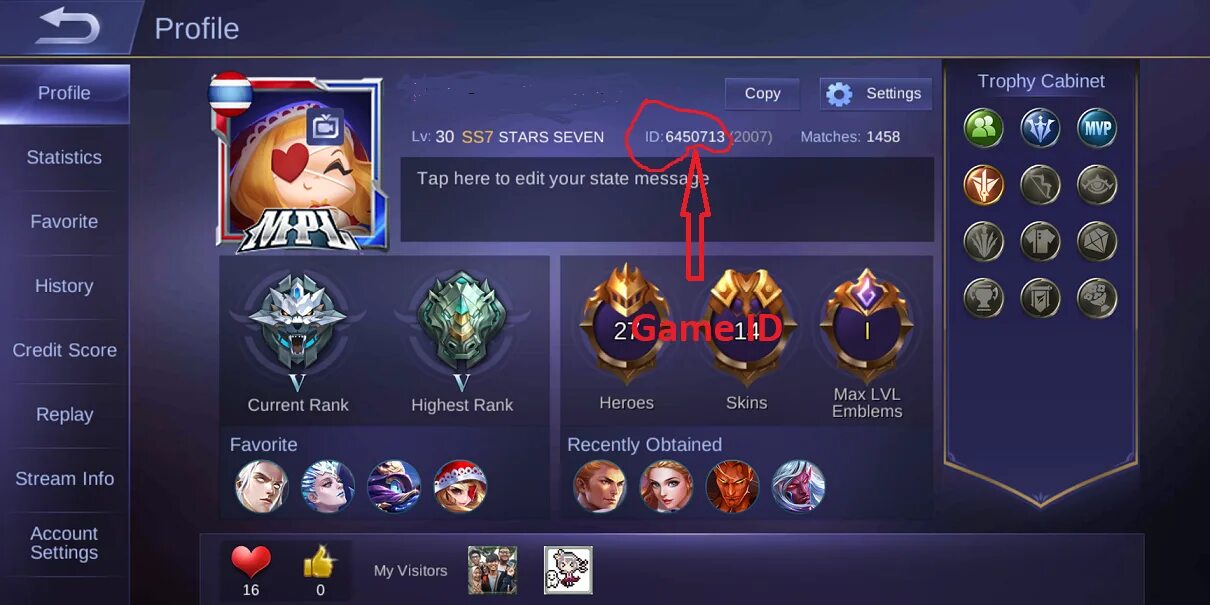The height and width of the screenshot is (605, 1210).
Task: Tap the thumbs-up likes icon
Action: click(x=319, y=563)
